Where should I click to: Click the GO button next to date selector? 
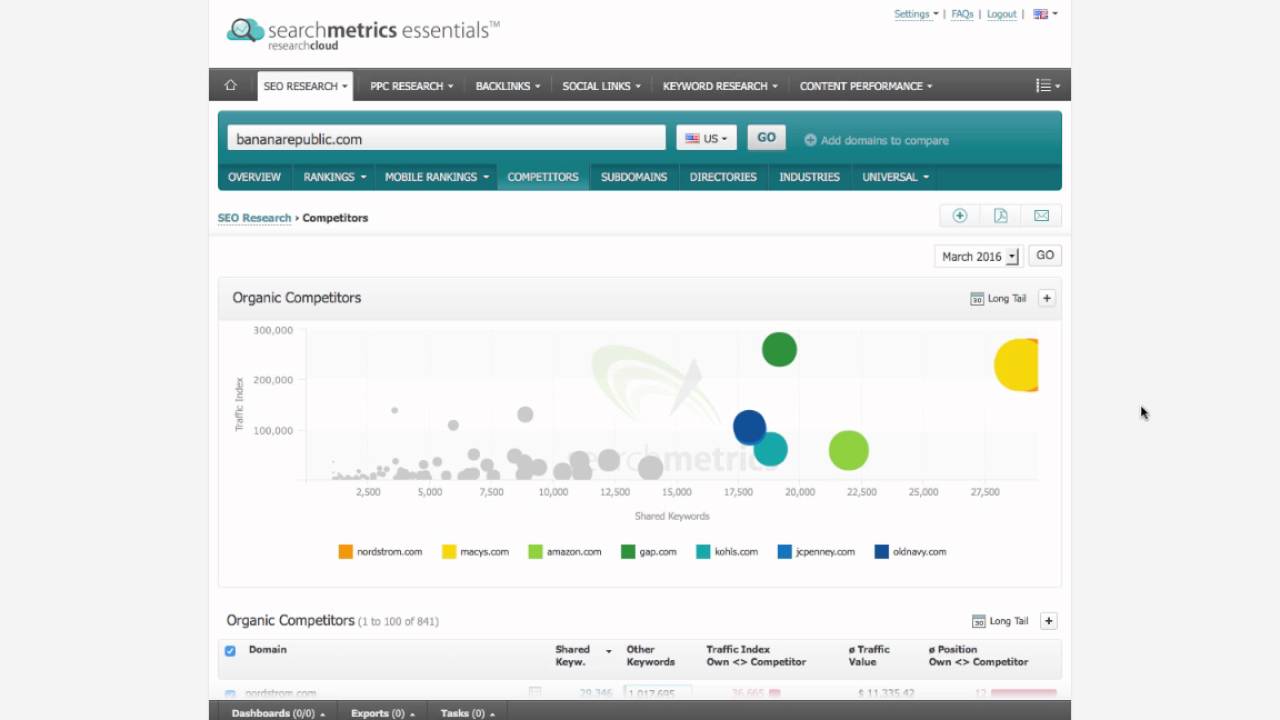(x=1045, y=255)
